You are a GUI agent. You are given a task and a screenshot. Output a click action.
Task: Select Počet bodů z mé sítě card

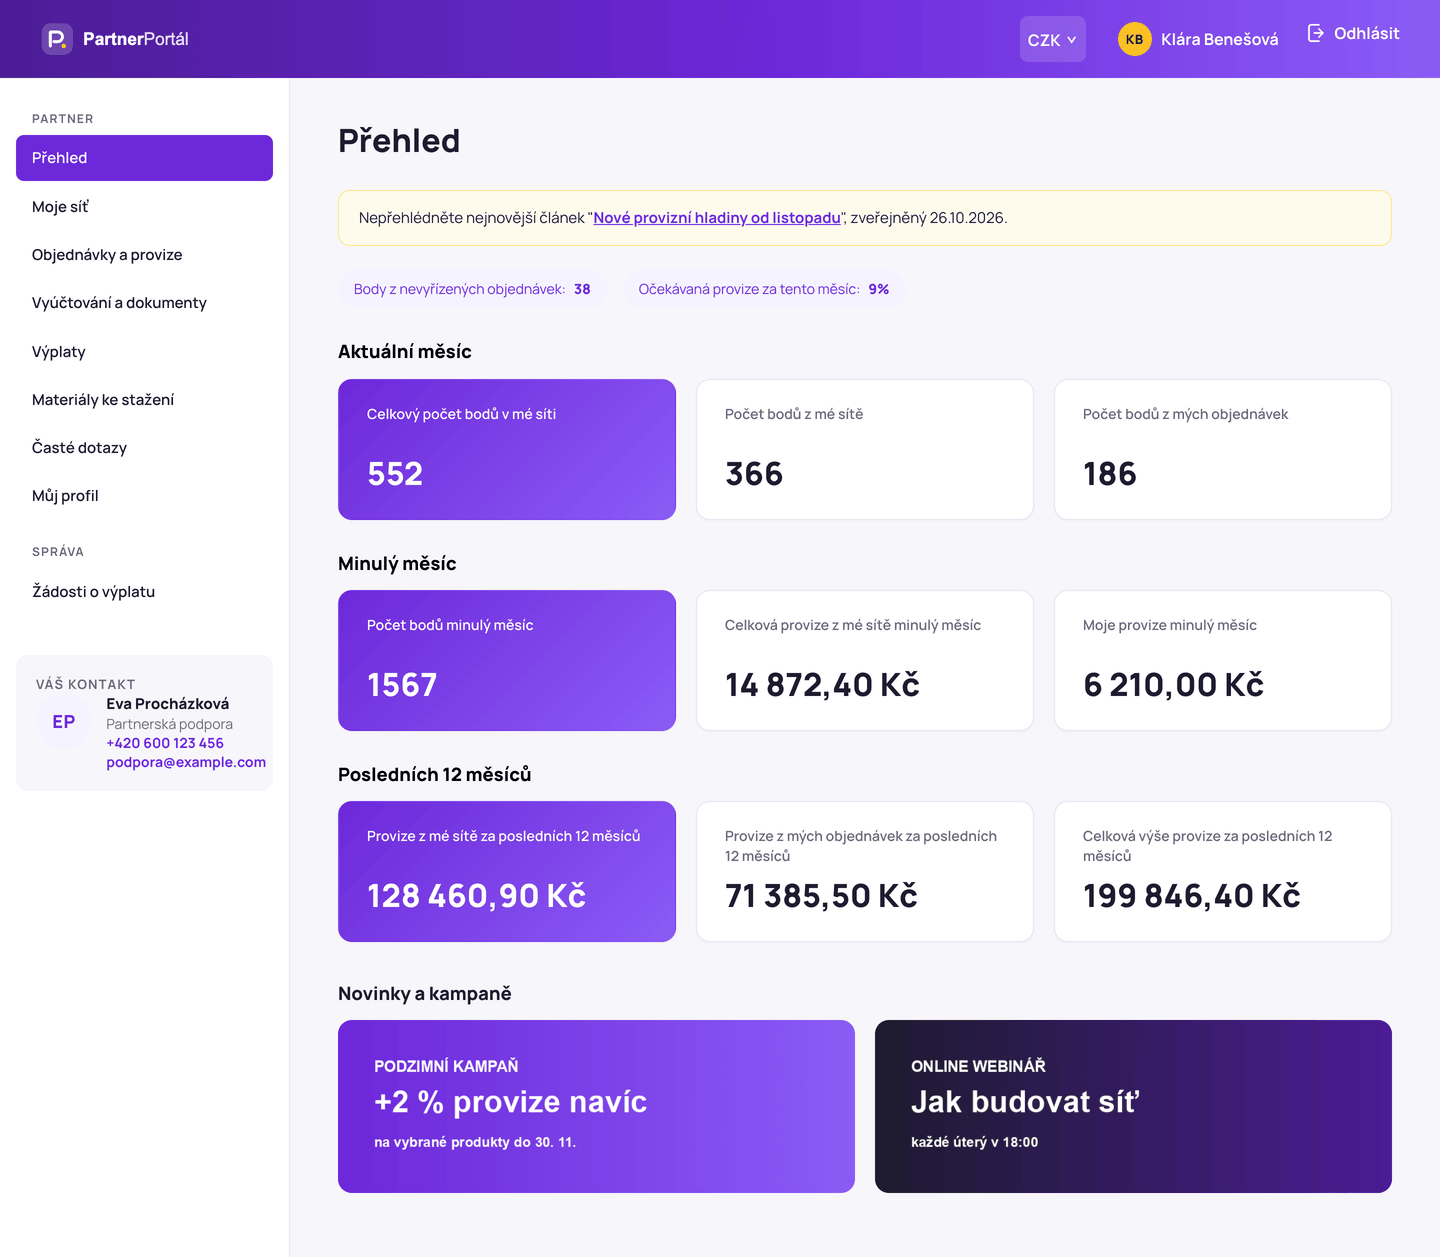(x=865, y=449)
